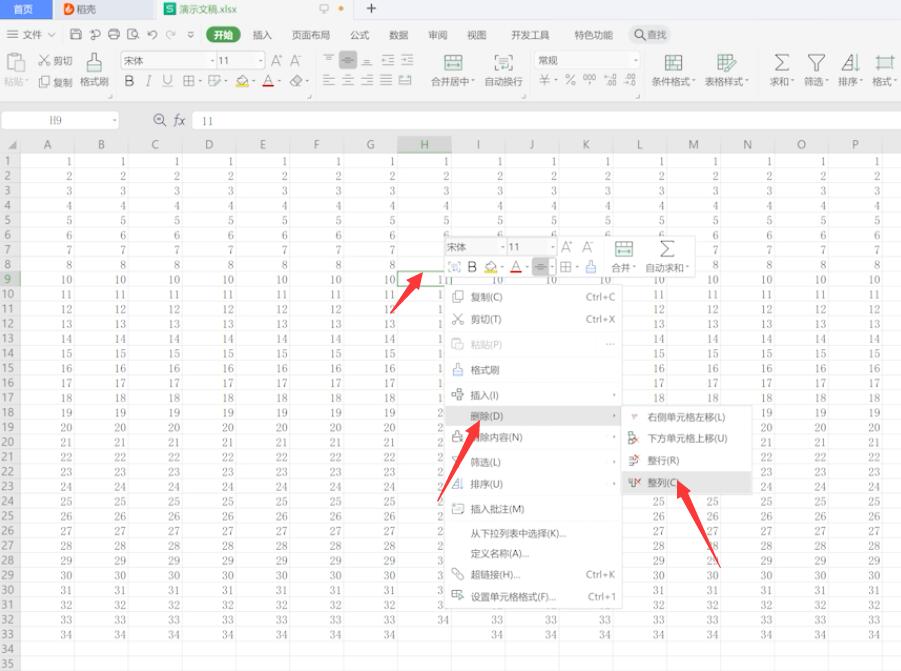Choose 整列(C) in delete submenu
Image resolution: width=901 pixels, height=671 pixels.
point(687,483)
